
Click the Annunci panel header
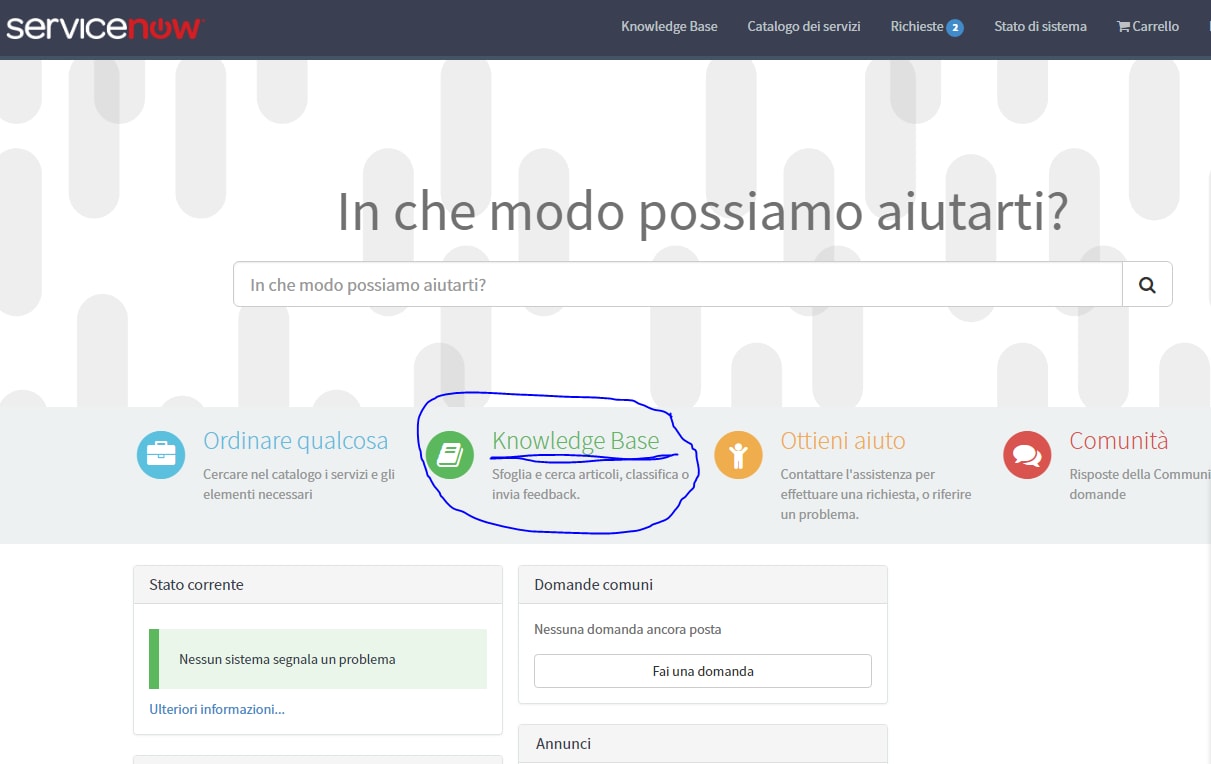[703, 744]
